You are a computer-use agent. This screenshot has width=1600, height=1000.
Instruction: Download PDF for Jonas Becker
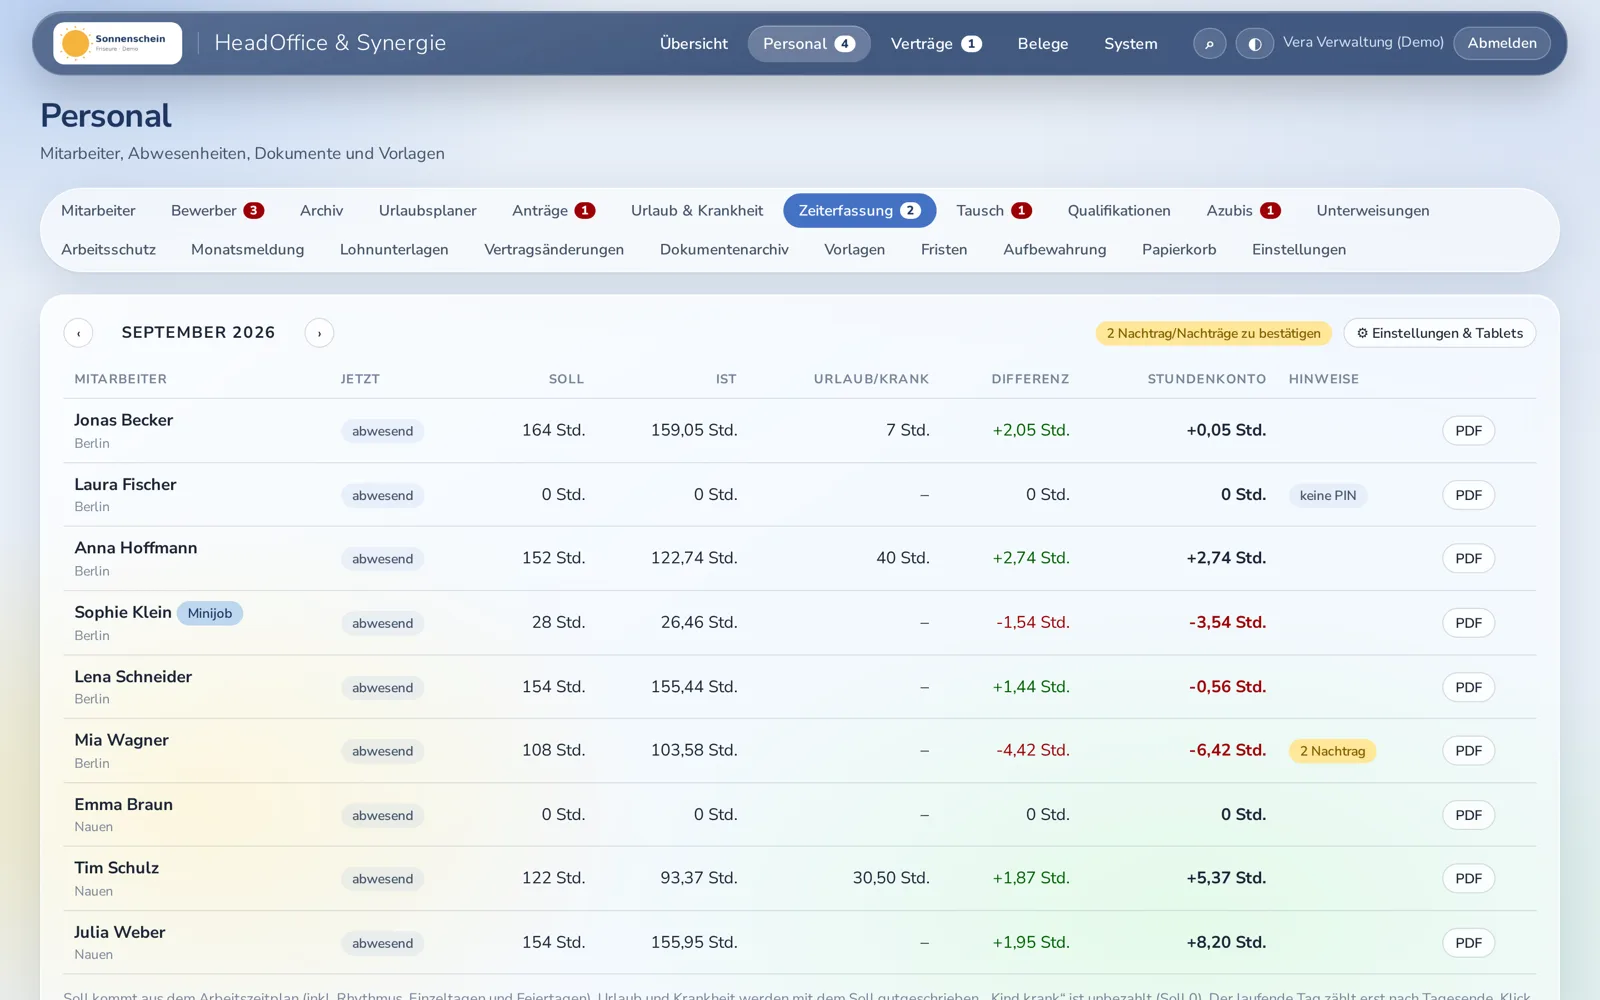(x=1468, y=431)
